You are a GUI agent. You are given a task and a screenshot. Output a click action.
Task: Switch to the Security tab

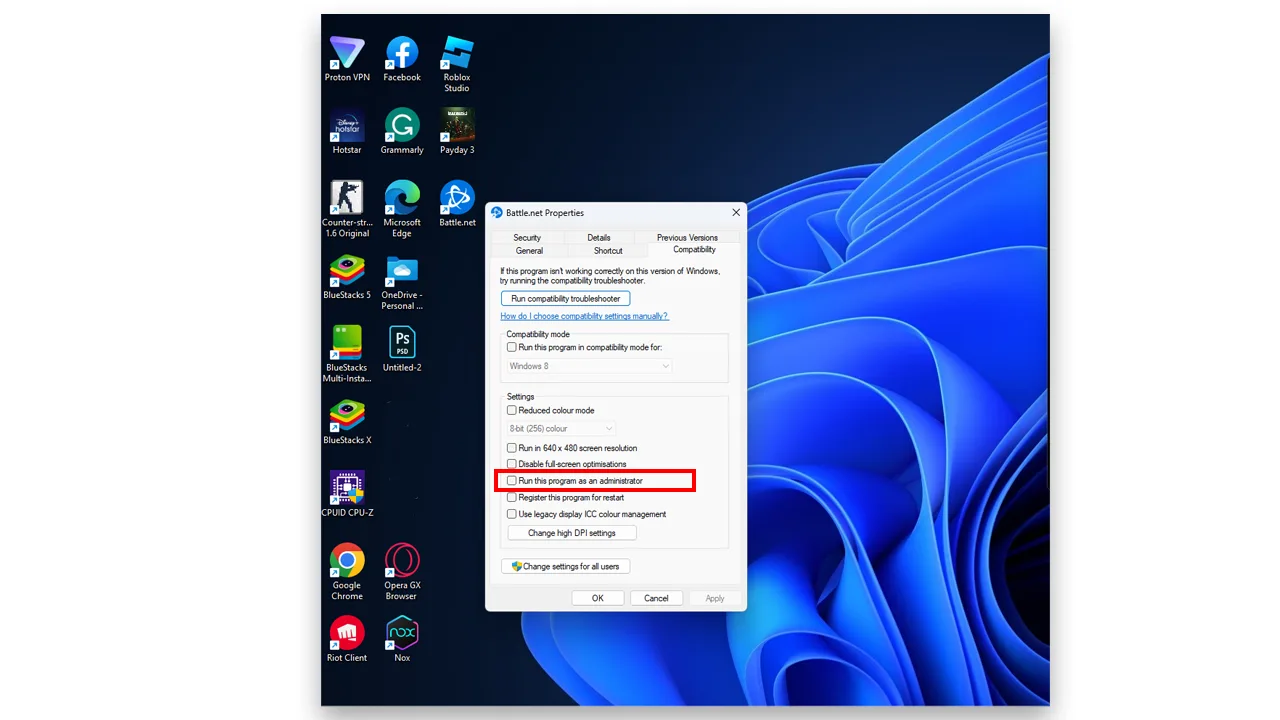(x=527, y=238)
